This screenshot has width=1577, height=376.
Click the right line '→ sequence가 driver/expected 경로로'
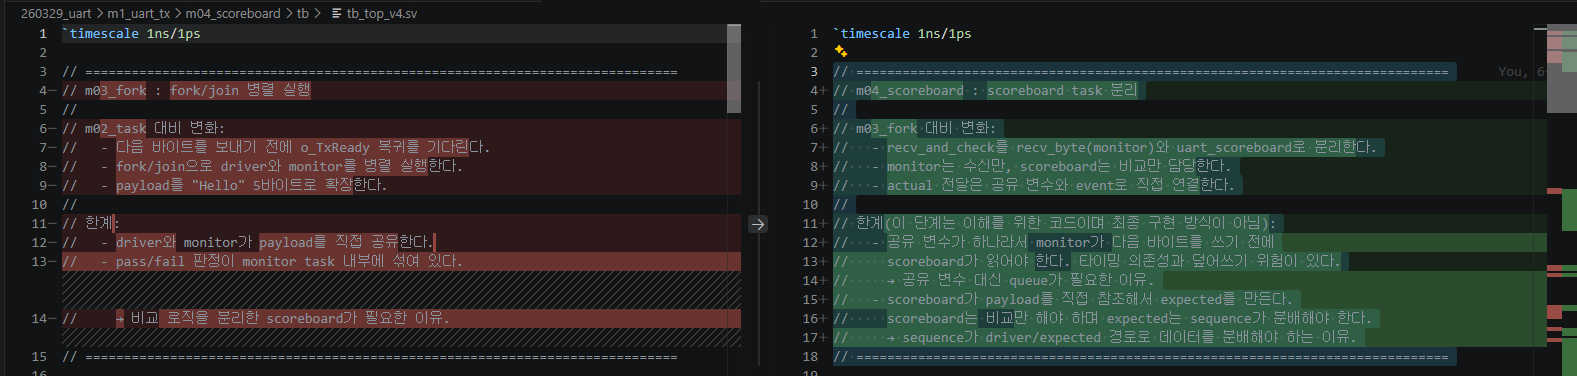pos(1095,337)
